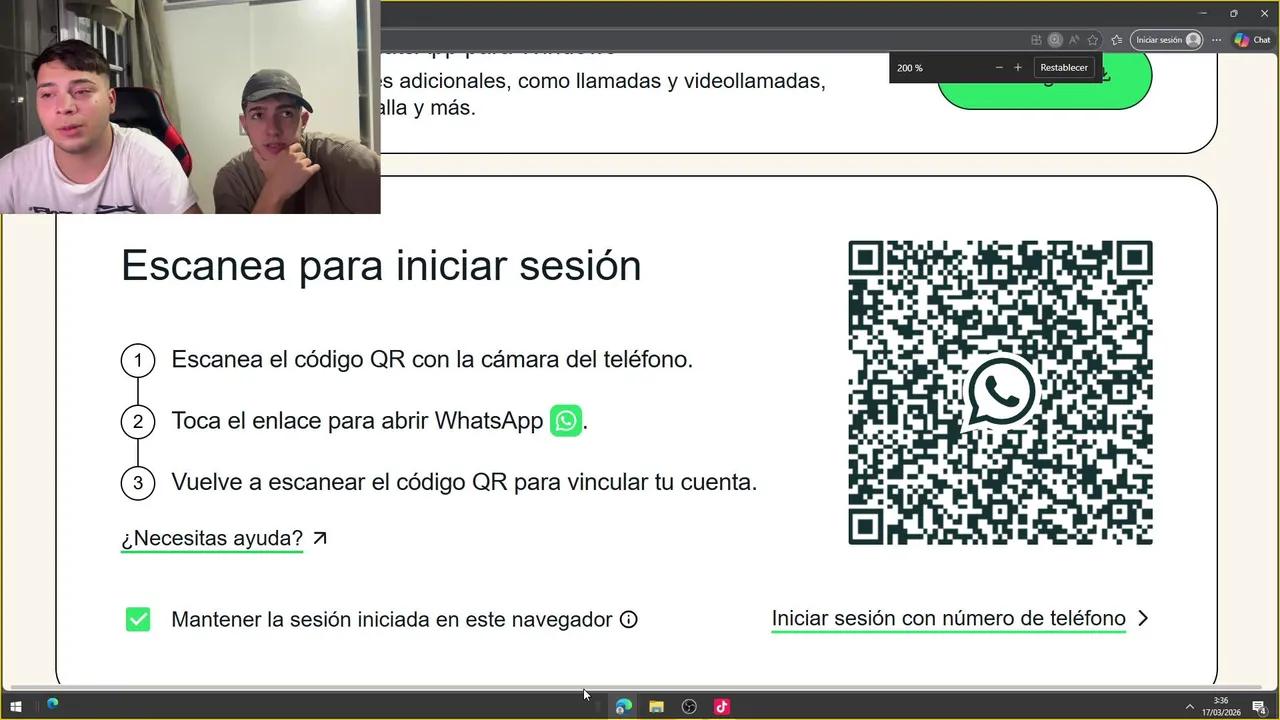
Task: Click the green WhatsApp icon in step 2
Action: coord(566,421)
